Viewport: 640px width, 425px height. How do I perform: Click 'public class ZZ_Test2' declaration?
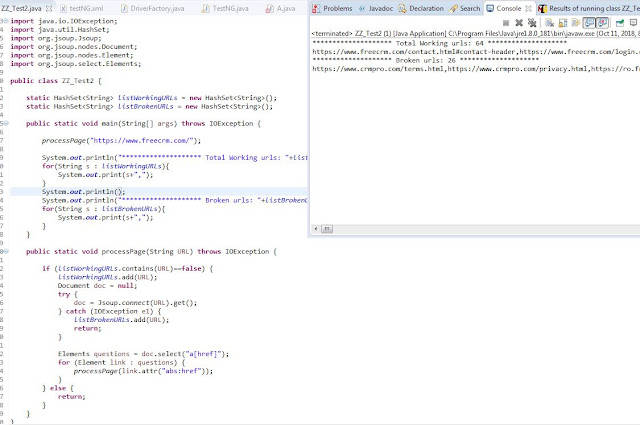(x=56, y=80)
